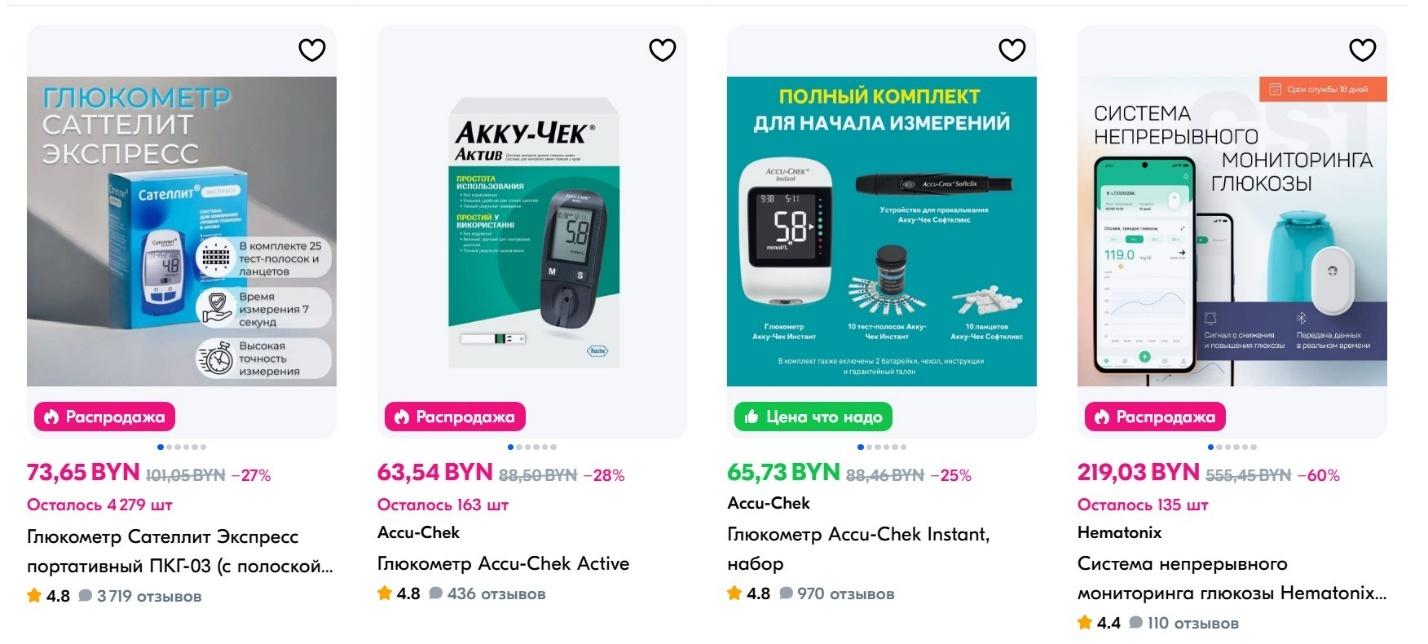Viewport: 1428px width, 644px height.
Task: Toggle heart on Accu-Chek Instant set
Action: (1013, 50)
